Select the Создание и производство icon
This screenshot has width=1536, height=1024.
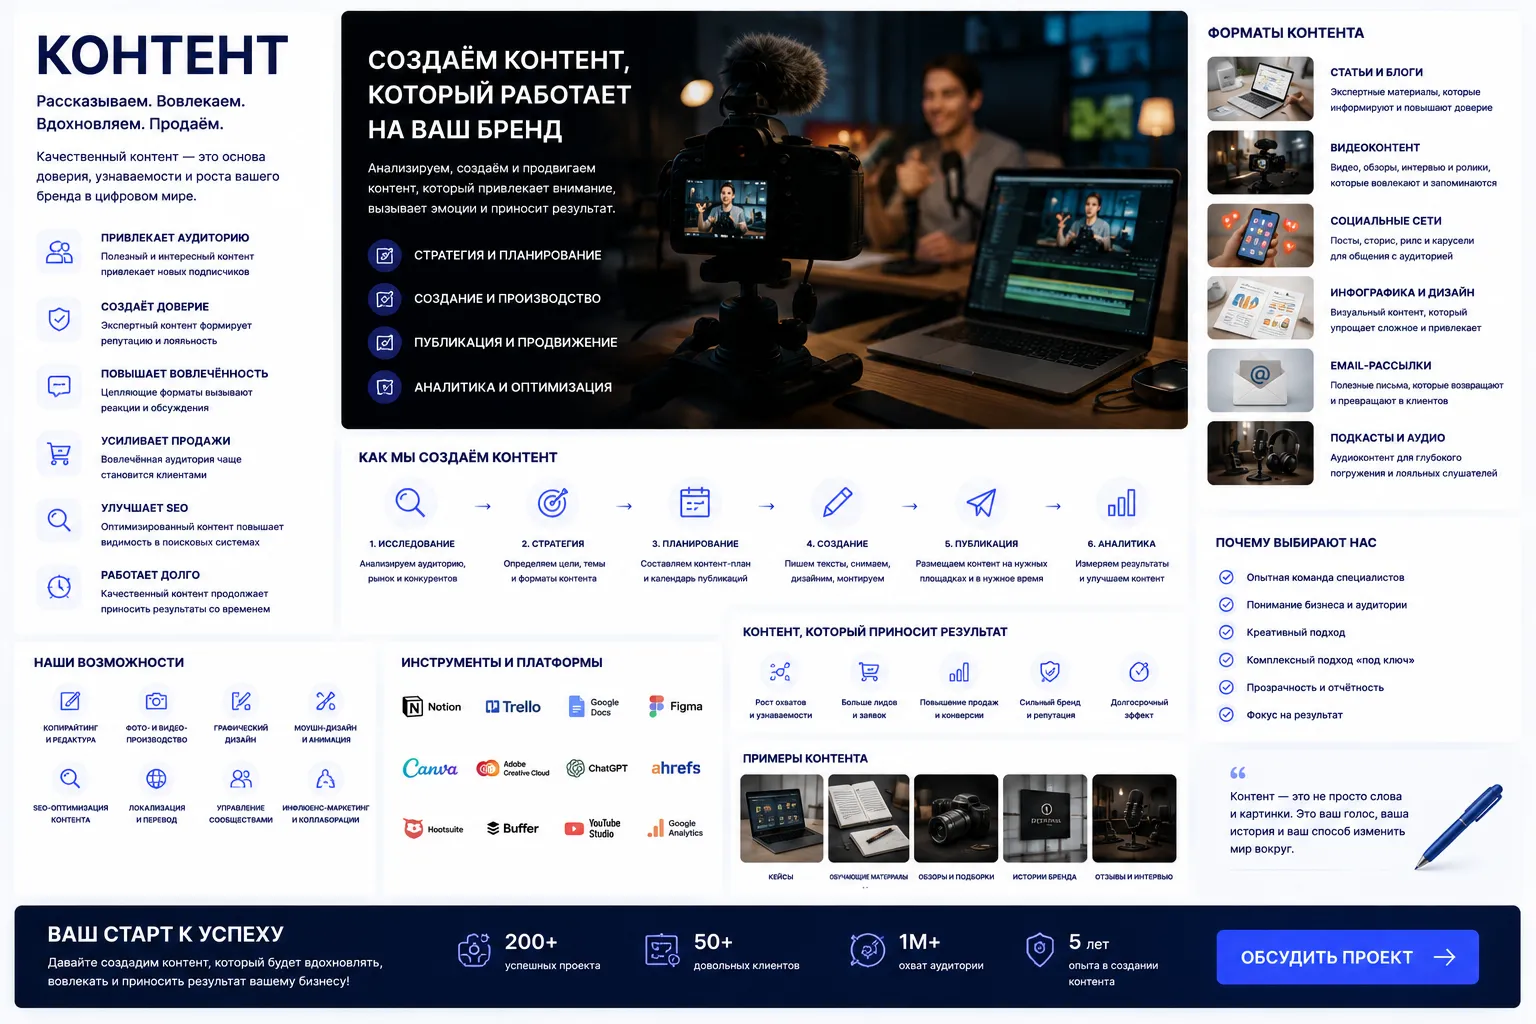[x=385, y=298]
